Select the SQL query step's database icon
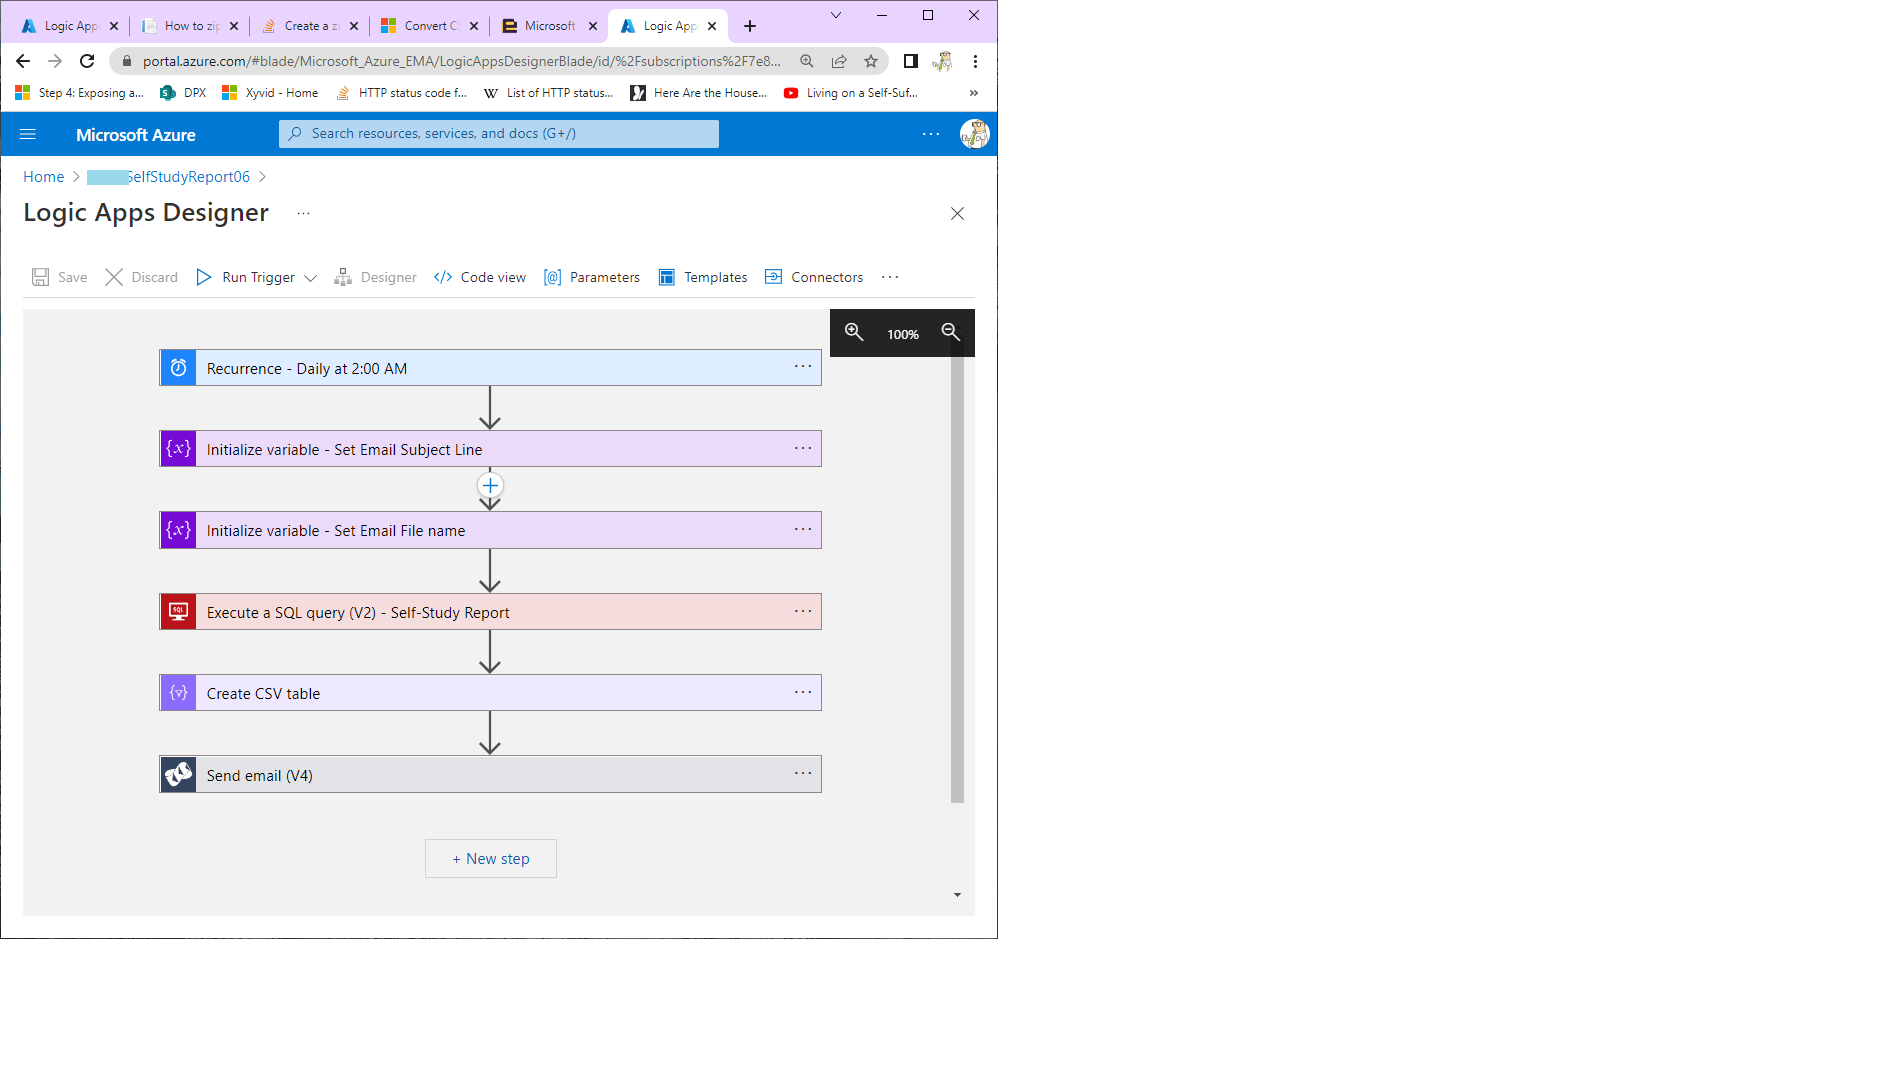1904x1080 pixels. coord(177,611)
